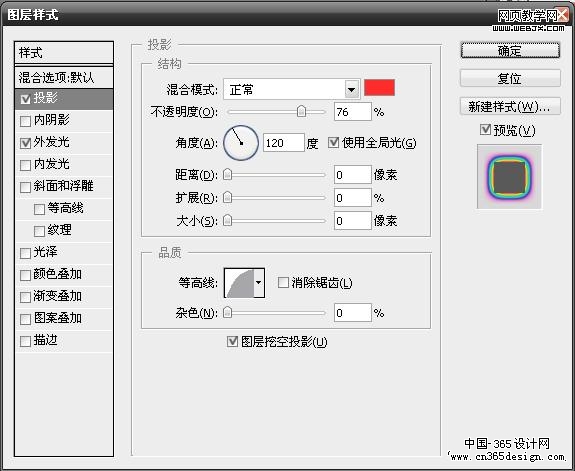Select the 斜面和浮雕 style item
Image resolution: width=575 pixels, height=471 pixels.
[x=64, y=186]
